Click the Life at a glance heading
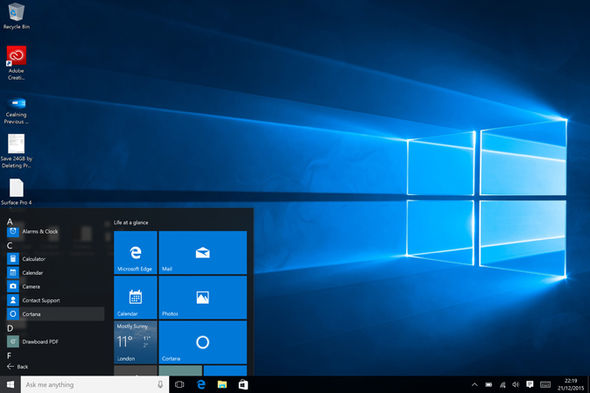The height and width of the screenshot is (393, 590). tap(131, 222)
